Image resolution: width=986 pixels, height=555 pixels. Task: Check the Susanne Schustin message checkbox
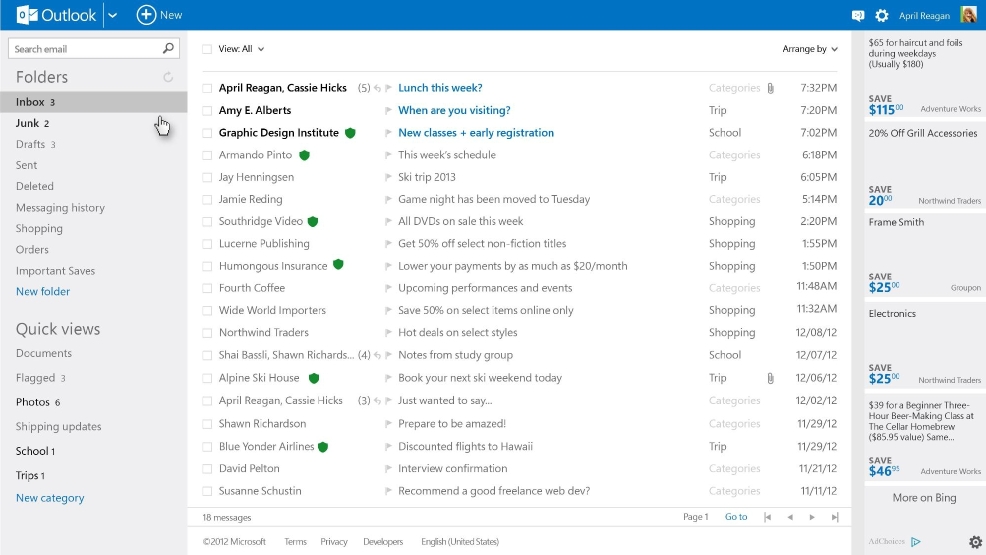tap(207, 492)
